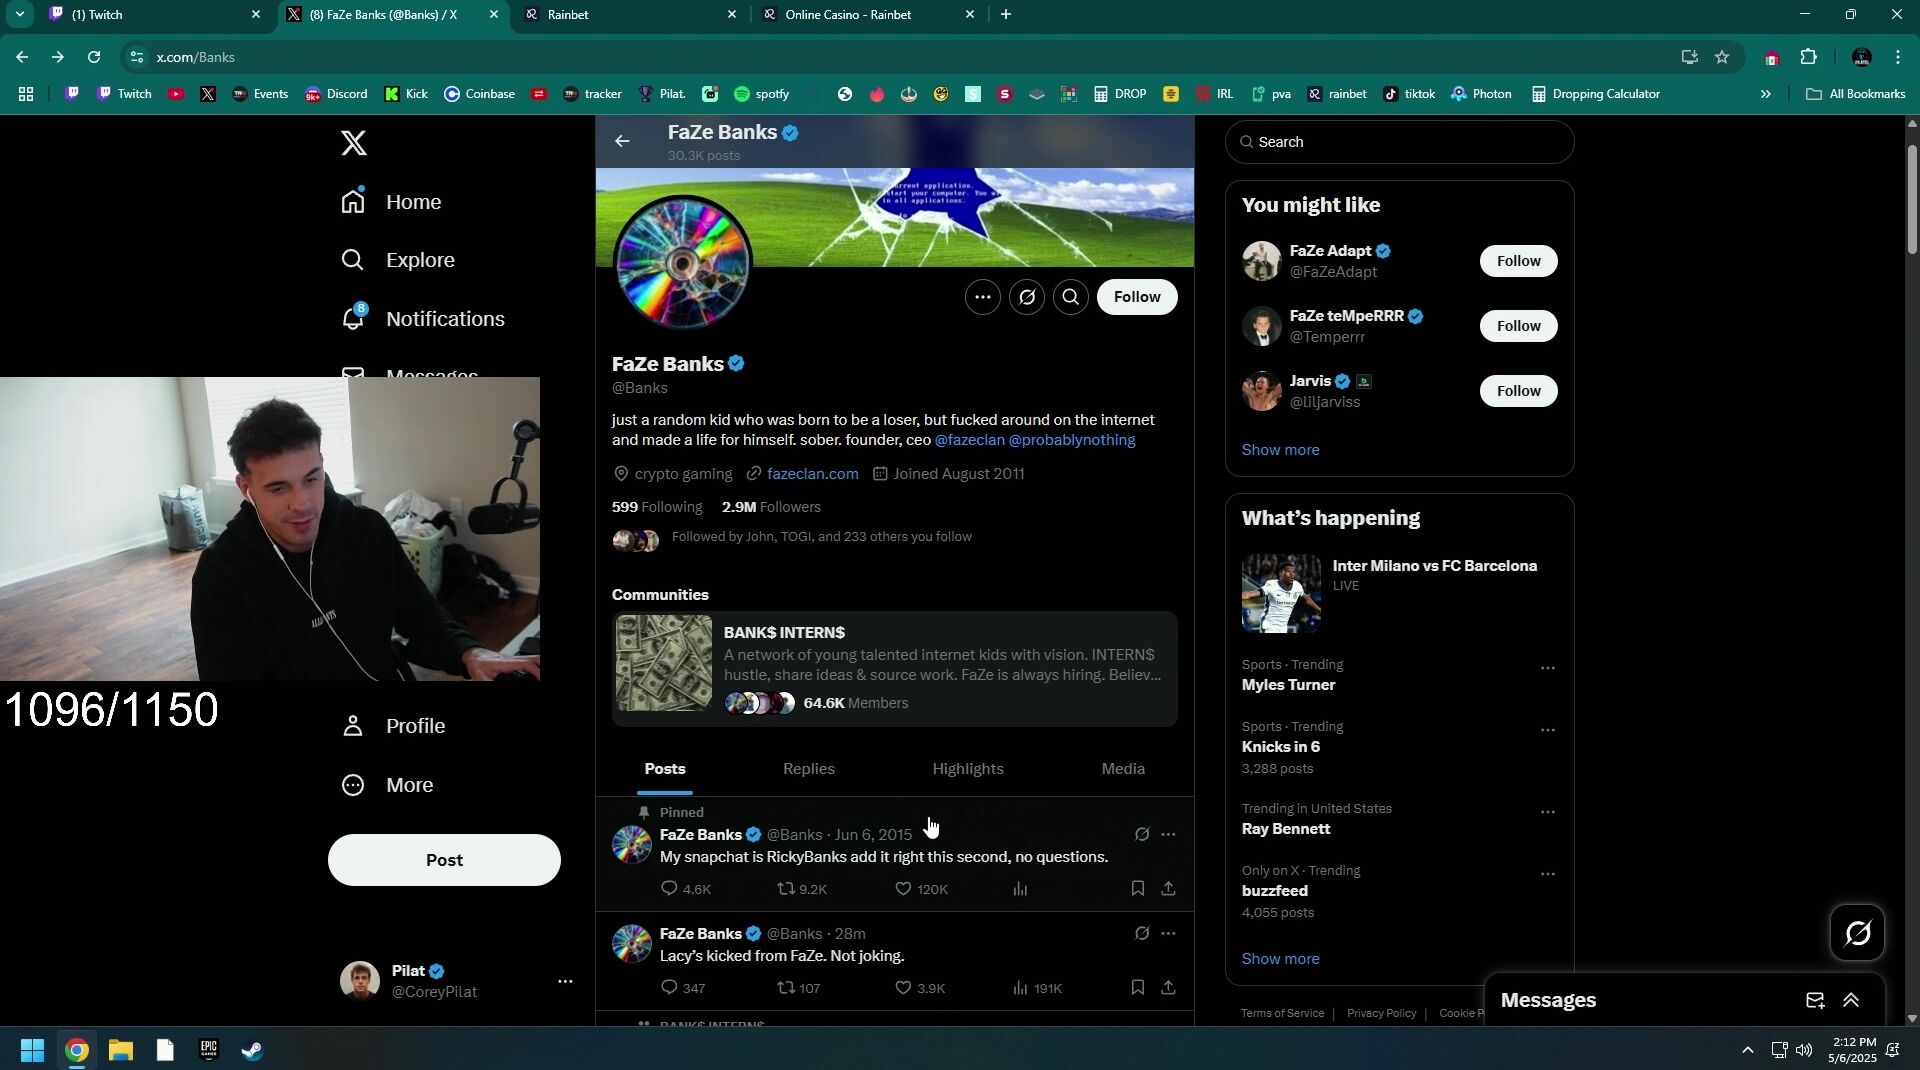Open FaZe Banks profile more options

click(983, 297)
